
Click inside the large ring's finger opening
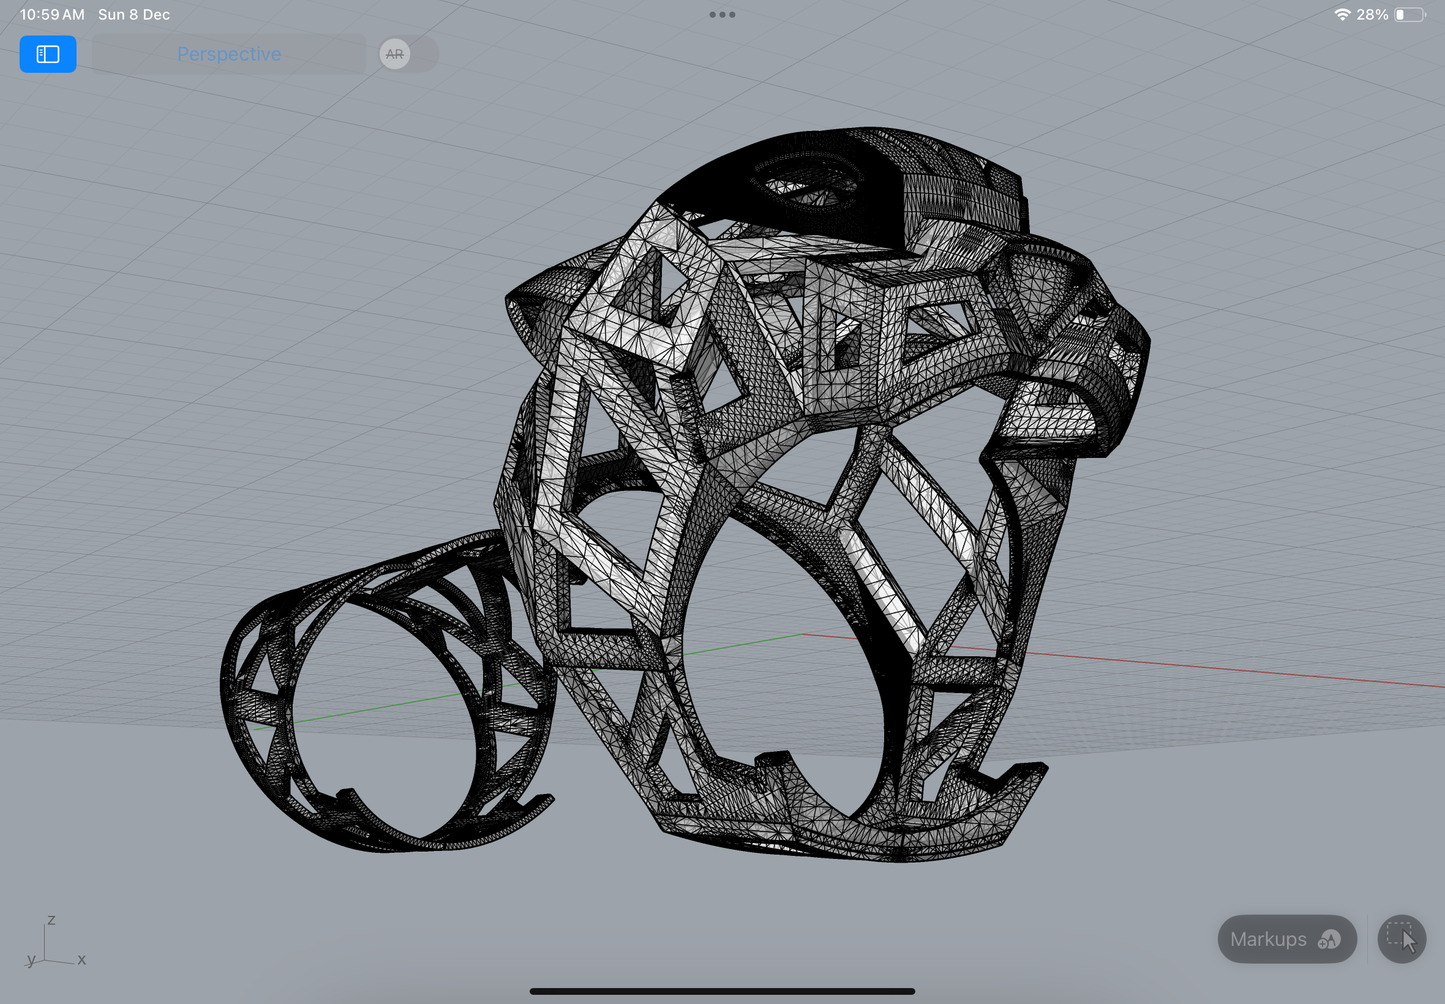coord(780,680)
